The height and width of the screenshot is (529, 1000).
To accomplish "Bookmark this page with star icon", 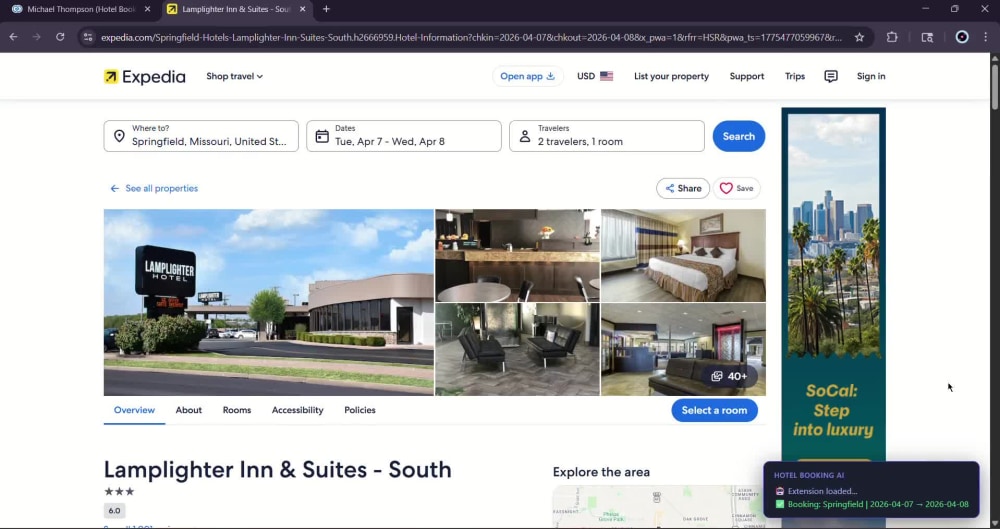I will [859, 38].
